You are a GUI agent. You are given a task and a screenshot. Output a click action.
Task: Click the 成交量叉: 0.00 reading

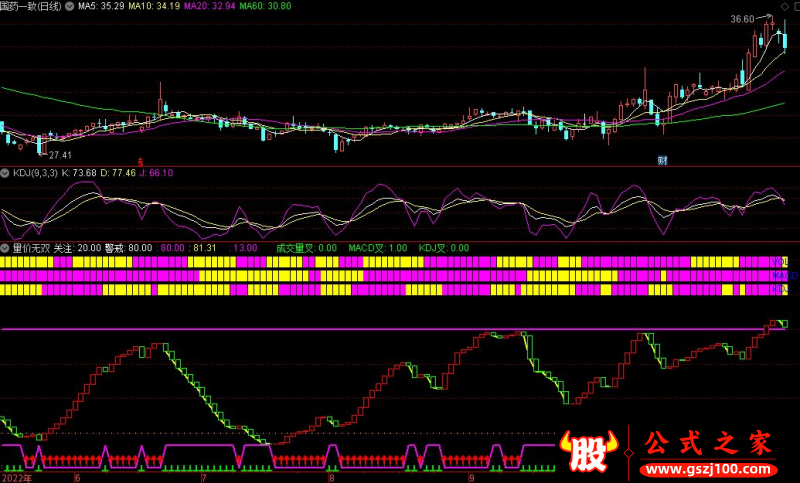(306, 248)
